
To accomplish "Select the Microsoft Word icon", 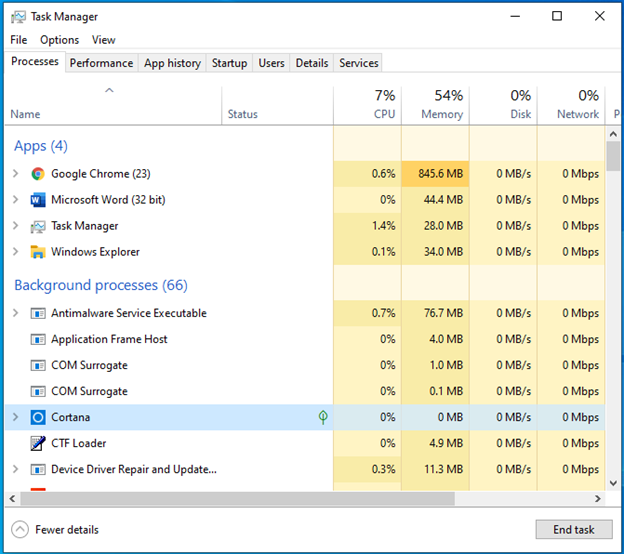I will (38, 200).
